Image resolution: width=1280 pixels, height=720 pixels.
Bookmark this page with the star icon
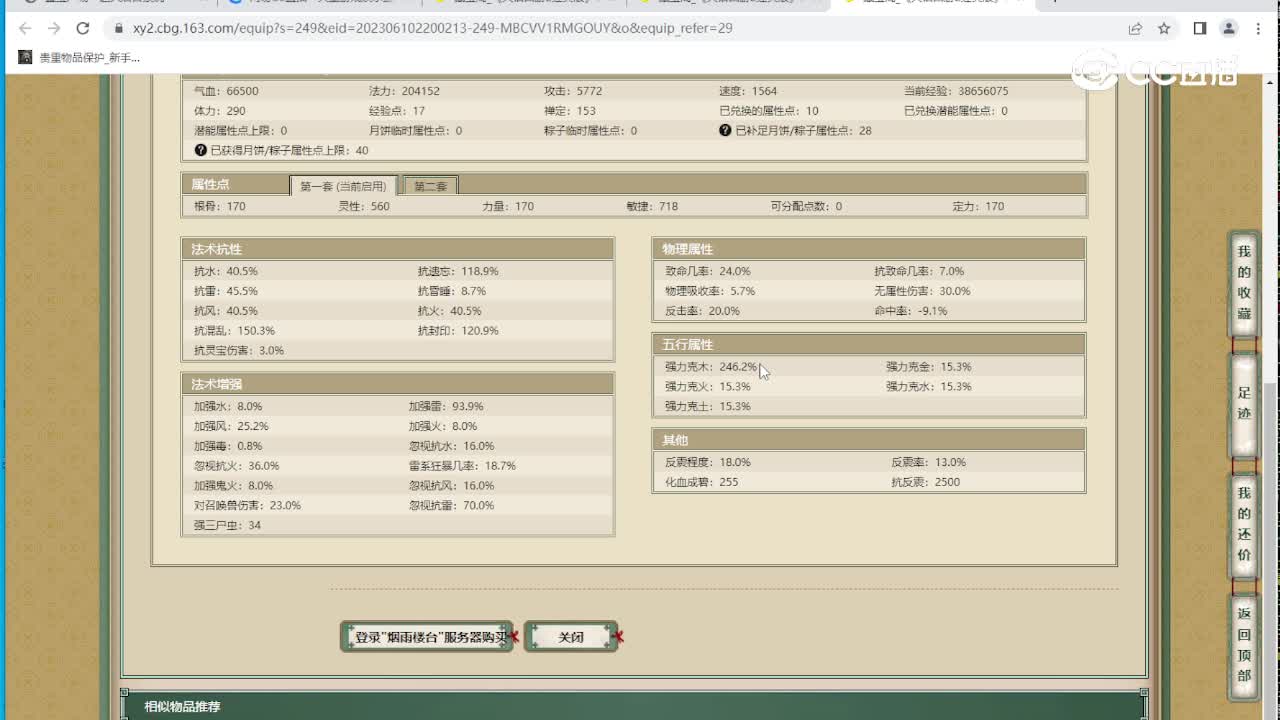(x=1164, y=29)
